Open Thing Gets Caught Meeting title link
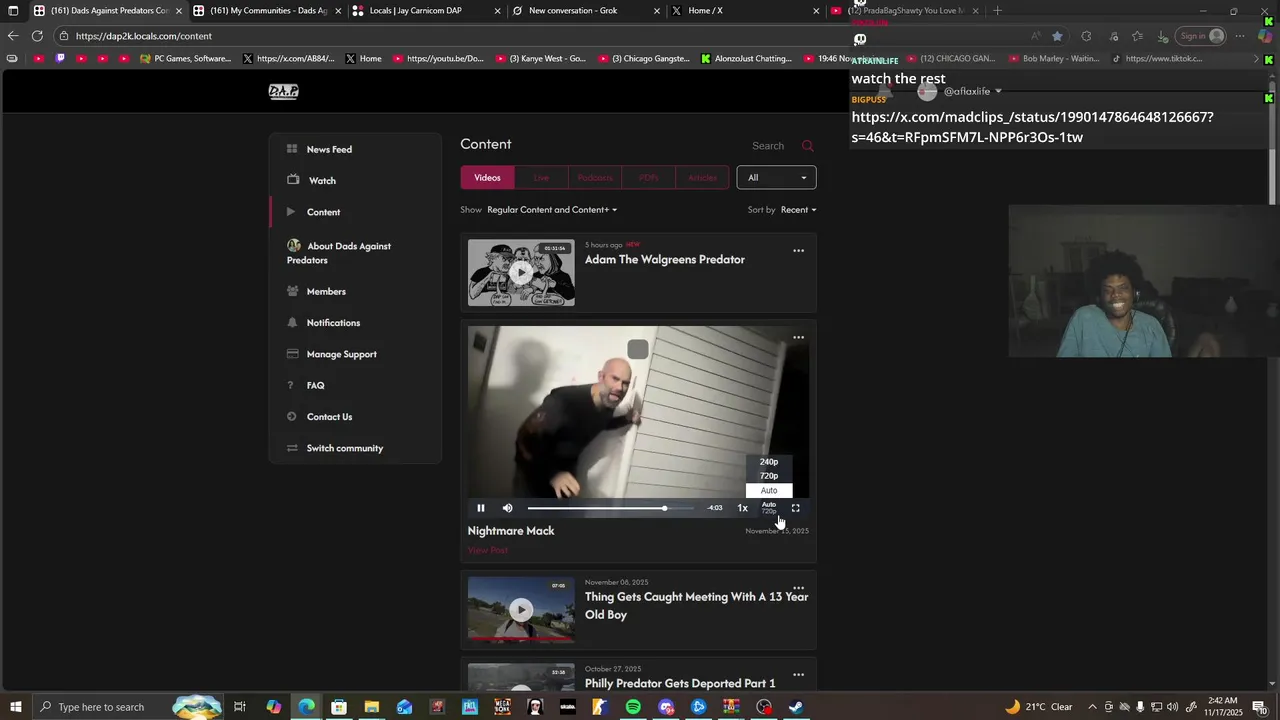This screenshot has height=720, width=1280. click(697, 606)
